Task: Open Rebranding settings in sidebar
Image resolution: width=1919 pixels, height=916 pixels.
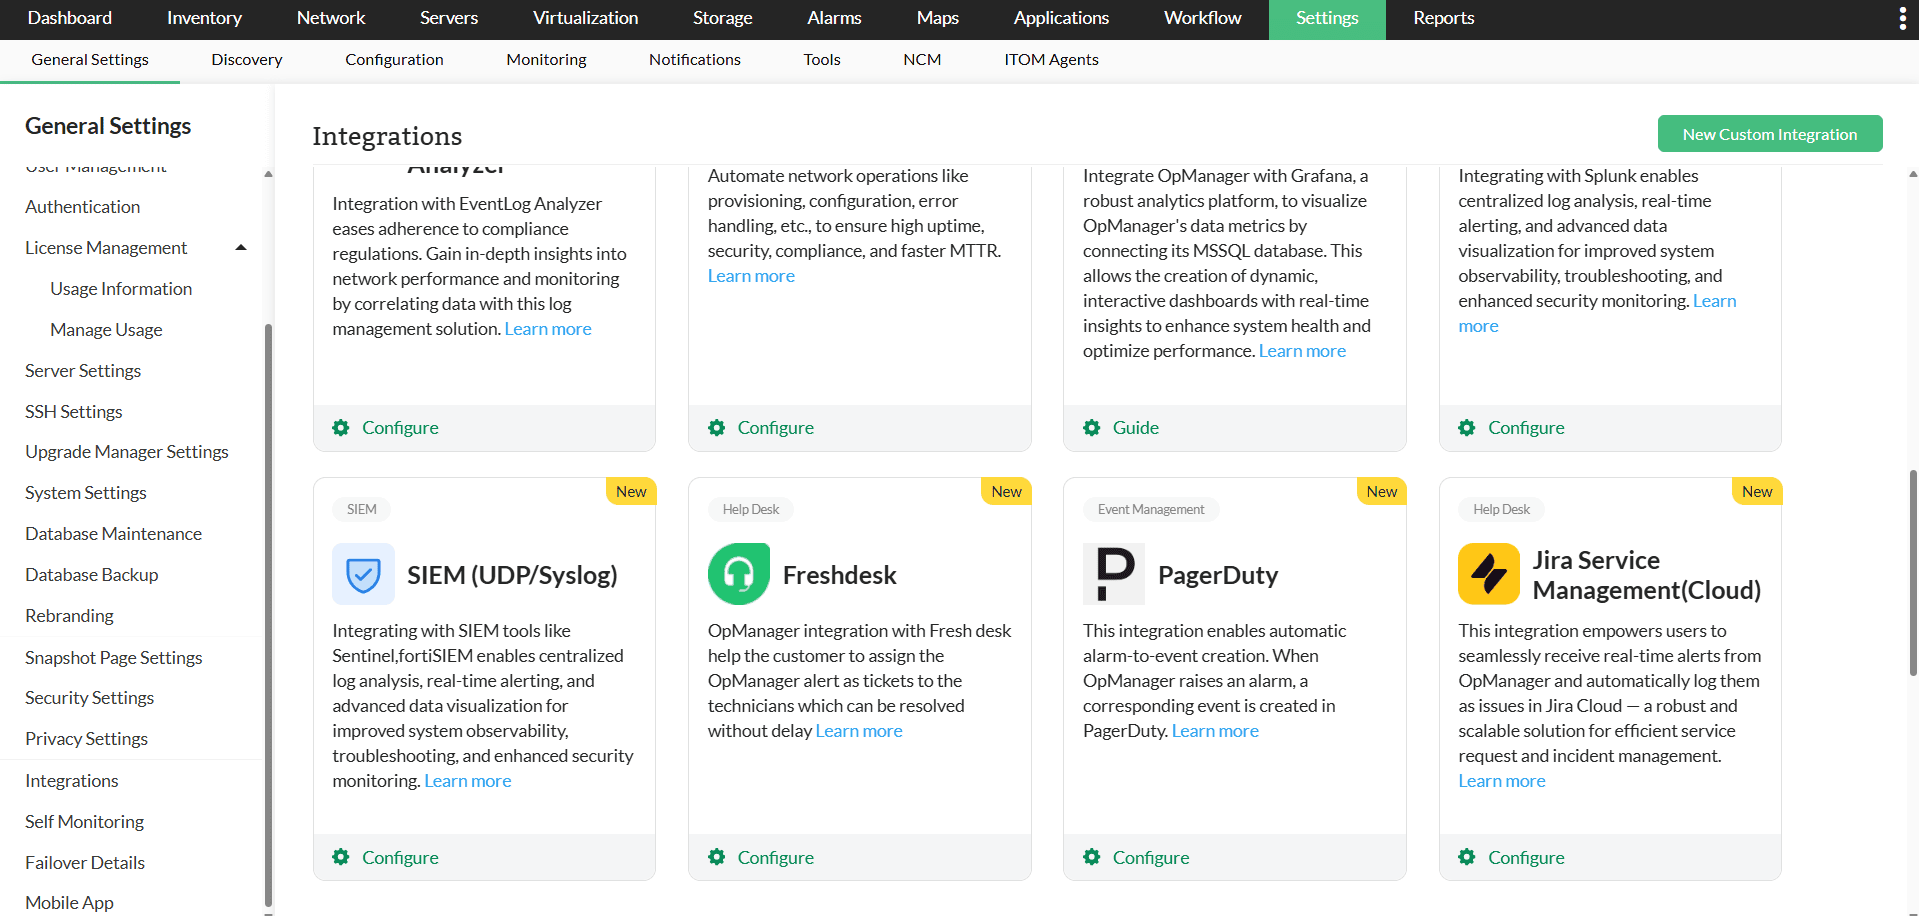Action: point(69,616)
